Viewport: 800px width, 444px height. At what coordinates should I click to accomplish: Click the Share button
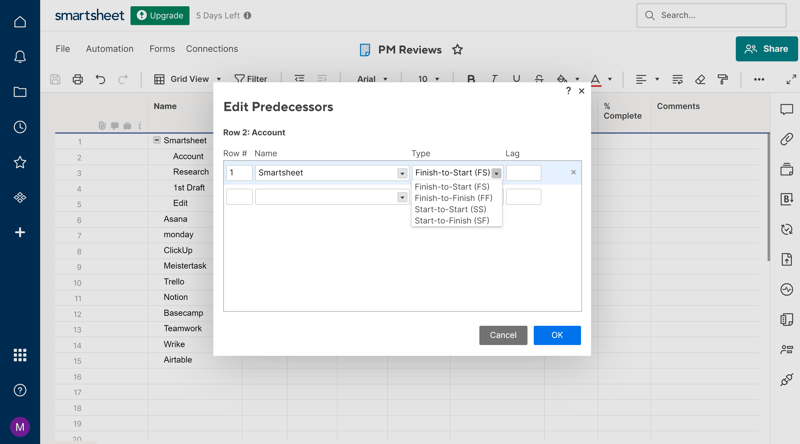point(766,49)
